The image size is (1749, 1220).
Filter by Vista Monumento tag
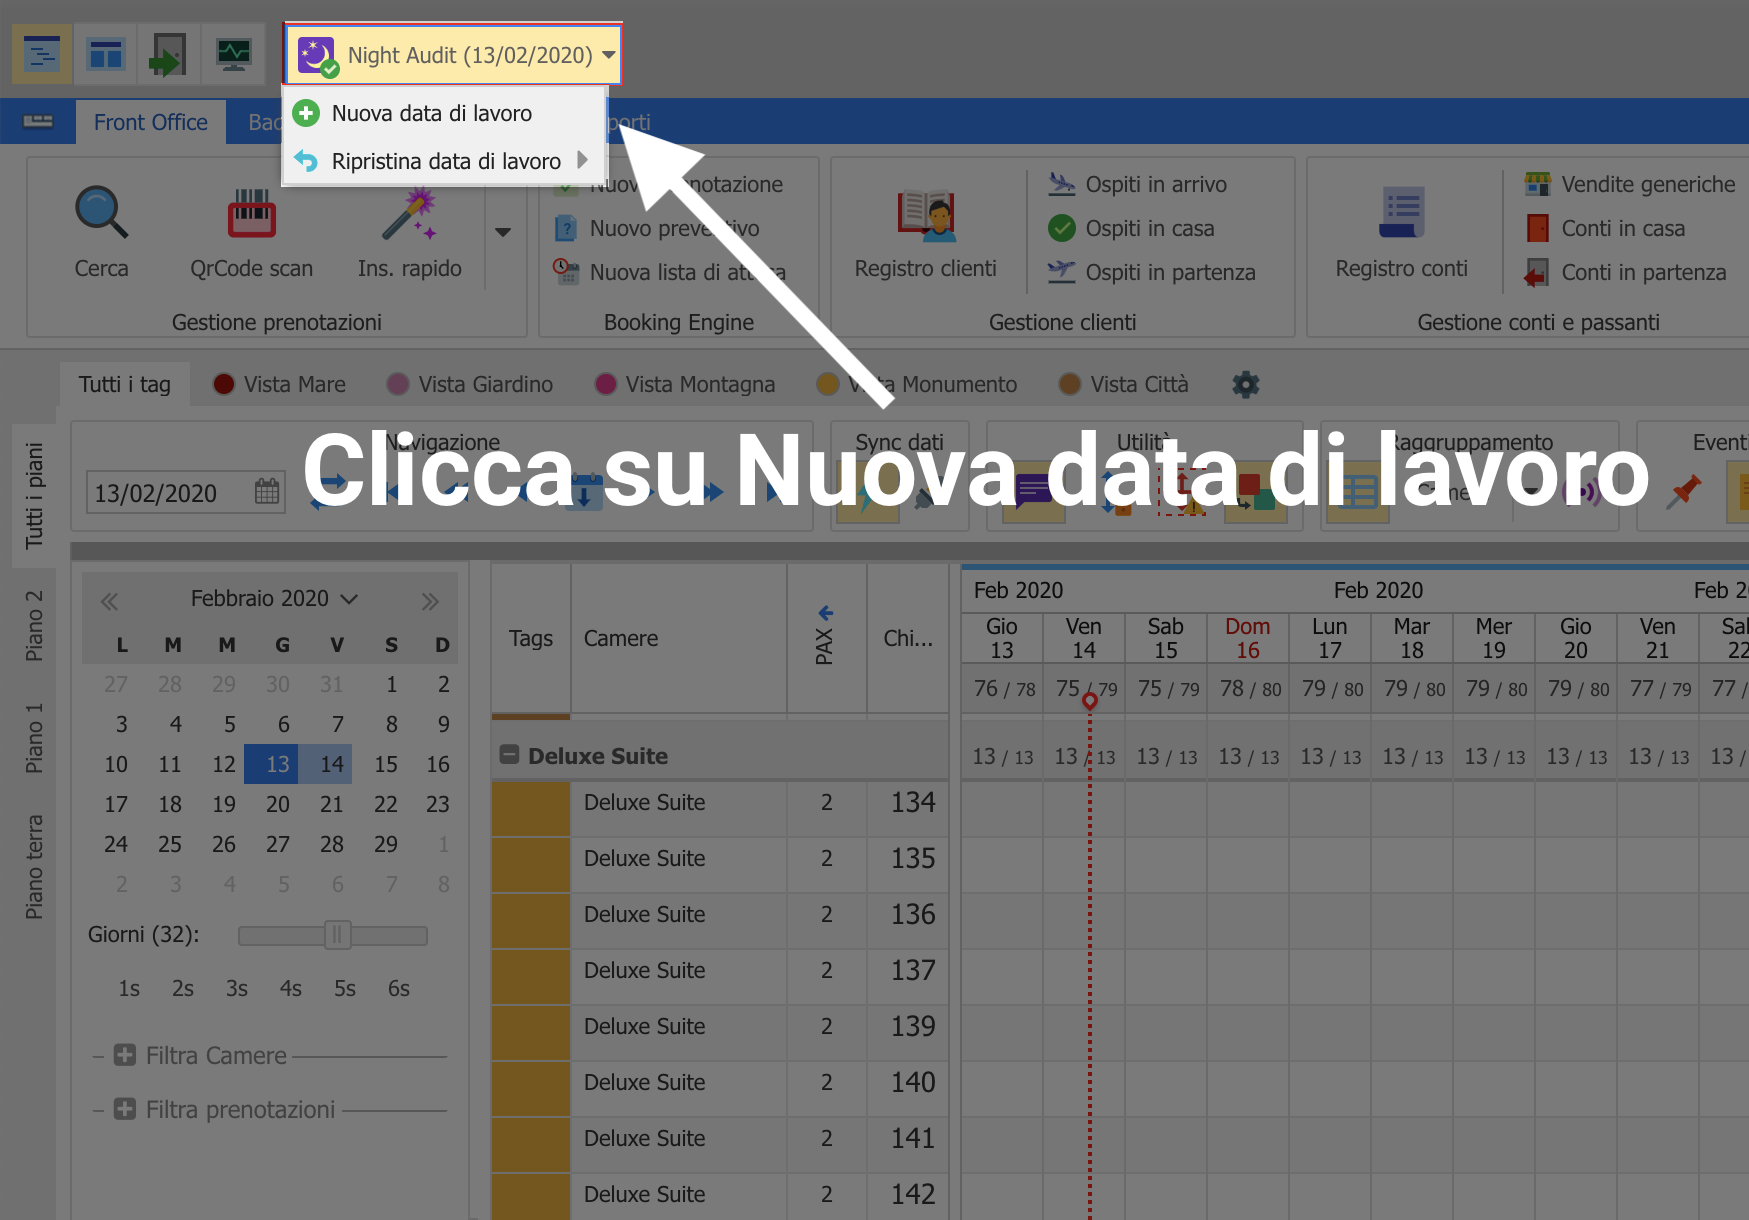pos(917,384)
